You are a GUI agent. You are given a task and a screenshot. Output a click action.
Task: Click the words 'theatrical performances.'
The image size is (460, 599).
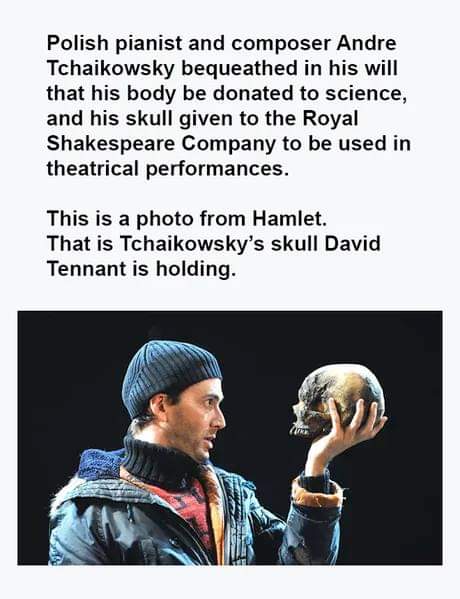(x=168, y=169)
